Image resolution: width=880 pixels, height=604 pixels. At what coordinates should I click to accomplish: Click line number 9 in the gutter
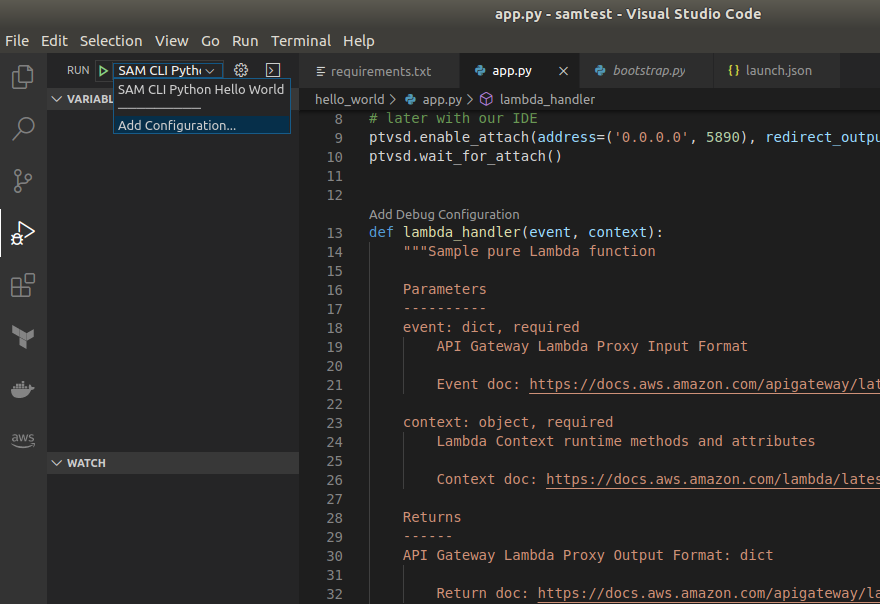(x=338, y=138)
